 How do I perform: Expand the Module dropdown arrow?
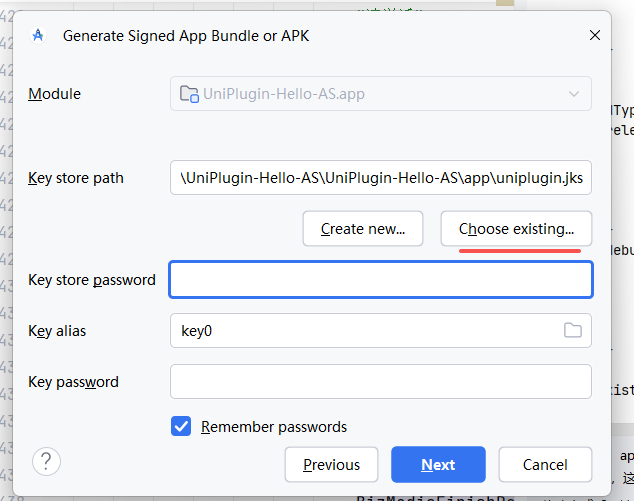click(x=574, y=94)
